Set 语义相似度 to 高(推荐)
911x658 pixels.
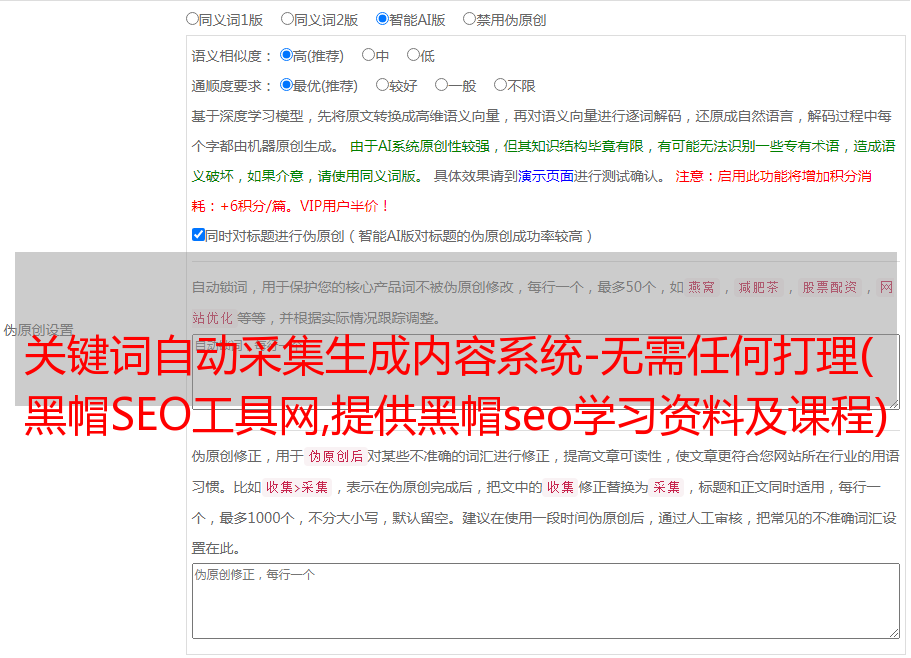[x=286, y=56]
